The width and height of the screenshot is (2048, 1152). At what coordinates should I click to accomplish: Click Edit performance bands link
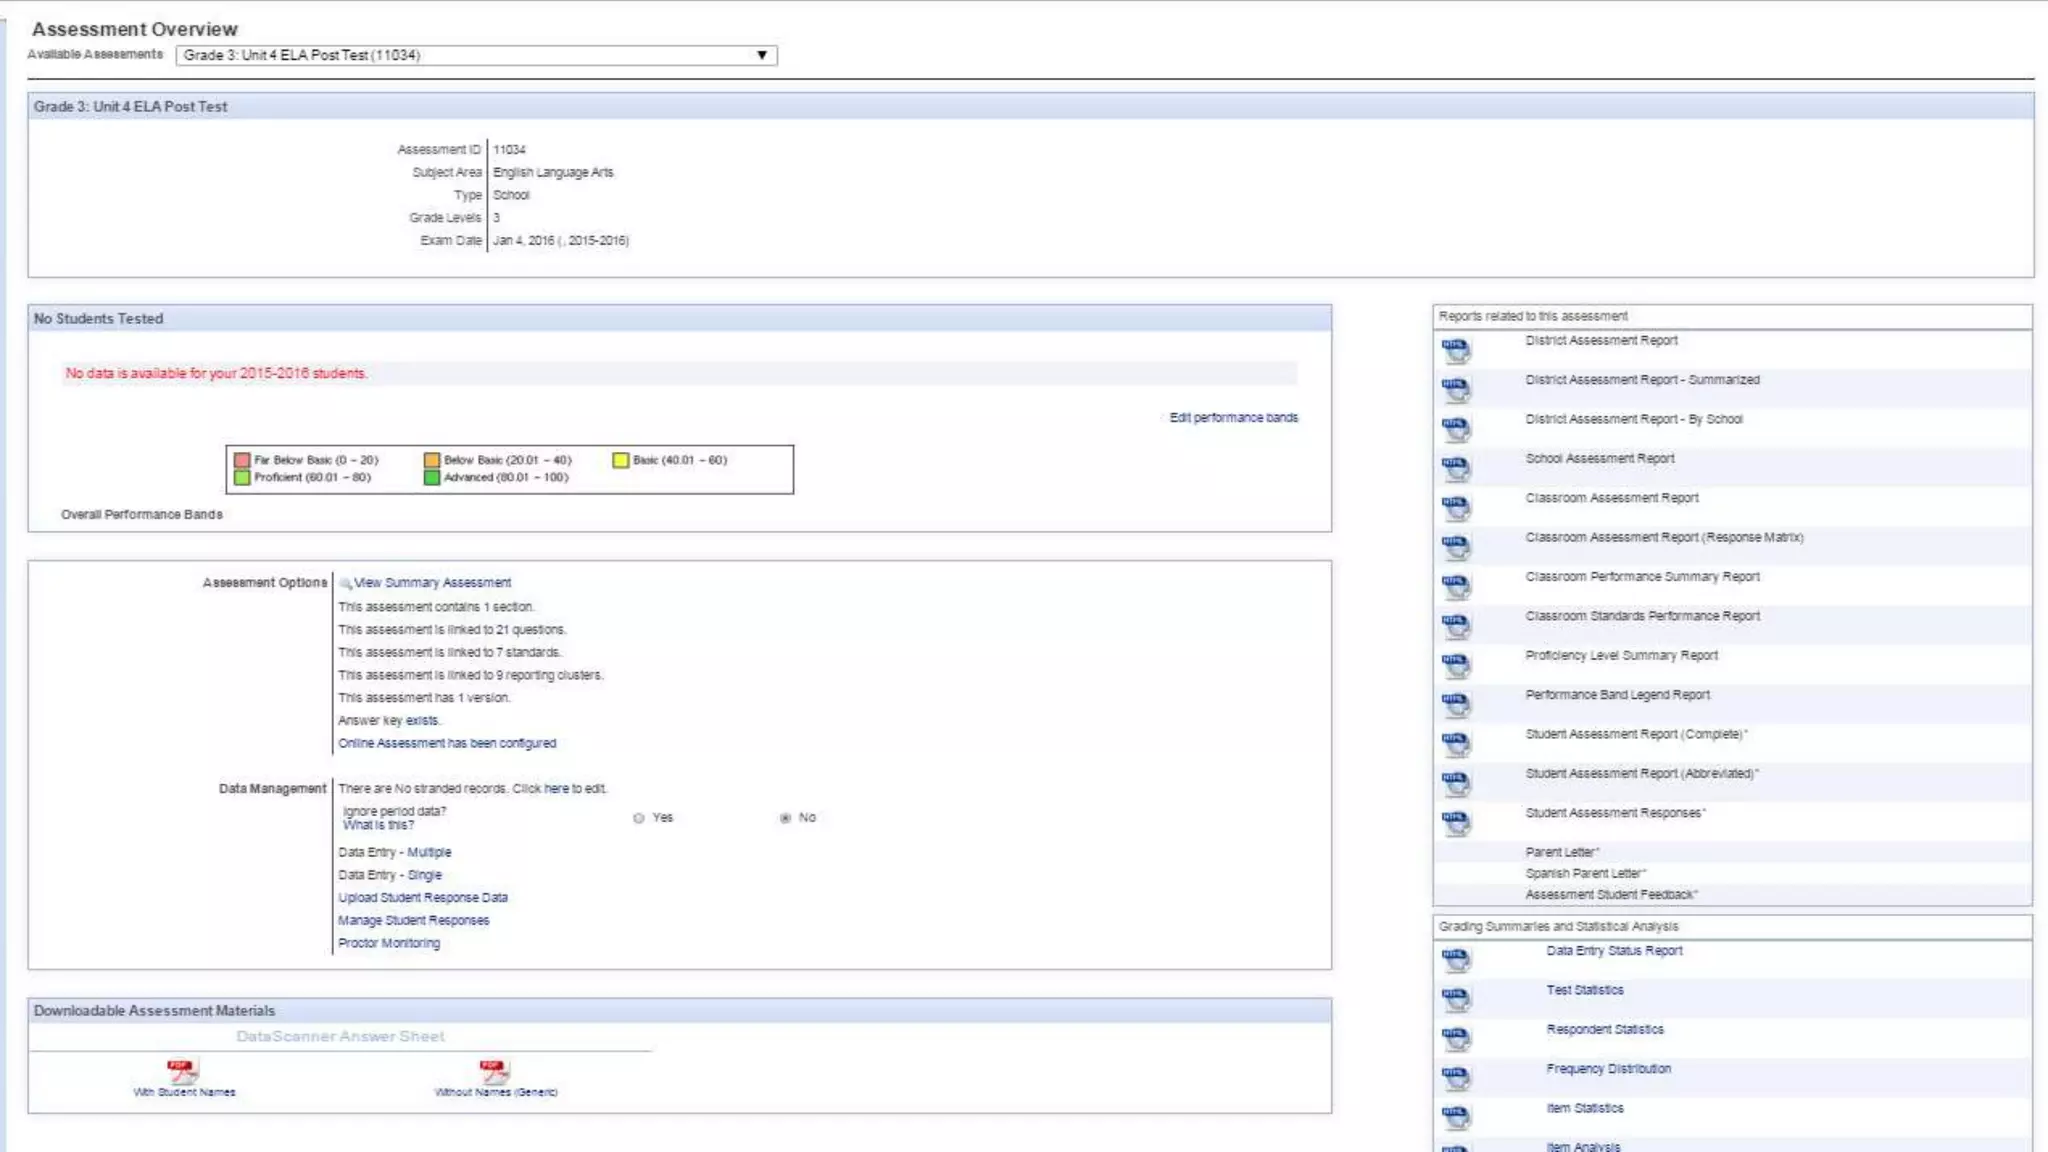tap(1233, 418)
